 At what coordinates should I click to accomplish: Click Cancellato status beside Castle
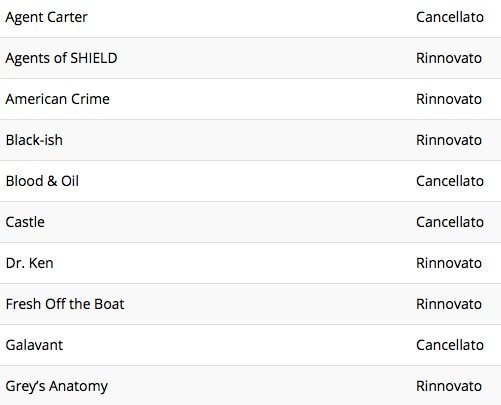tap(450, 222)
